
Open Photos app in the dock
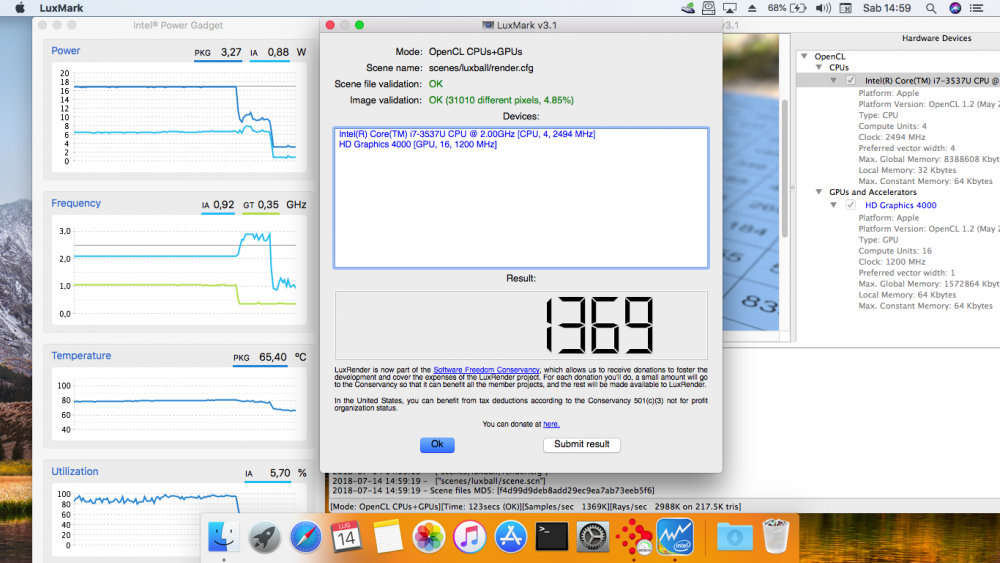(x=429, y=536)
